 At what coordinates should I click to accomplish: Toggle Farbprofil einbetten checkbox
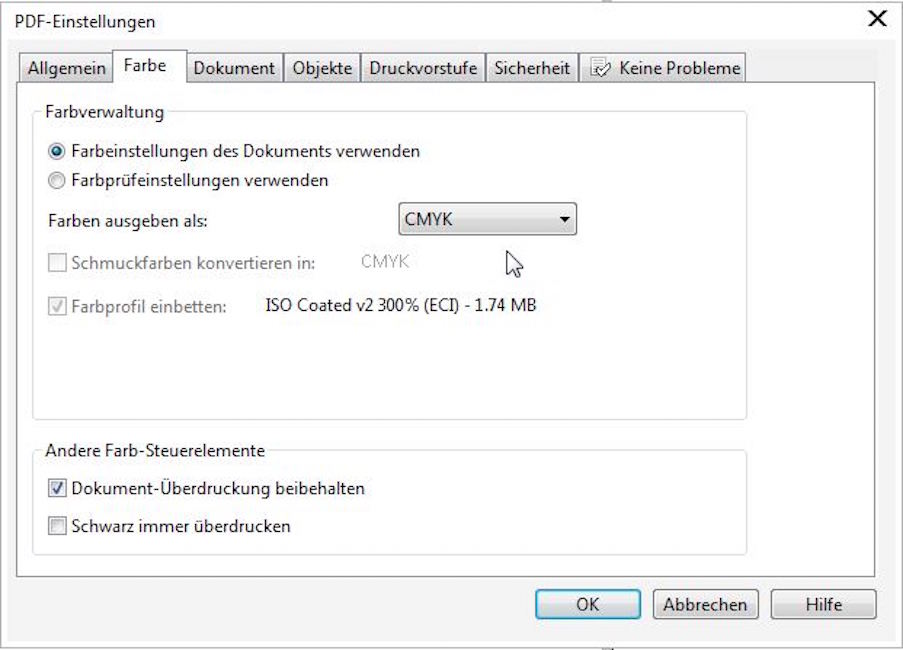(x=57, y=306)
